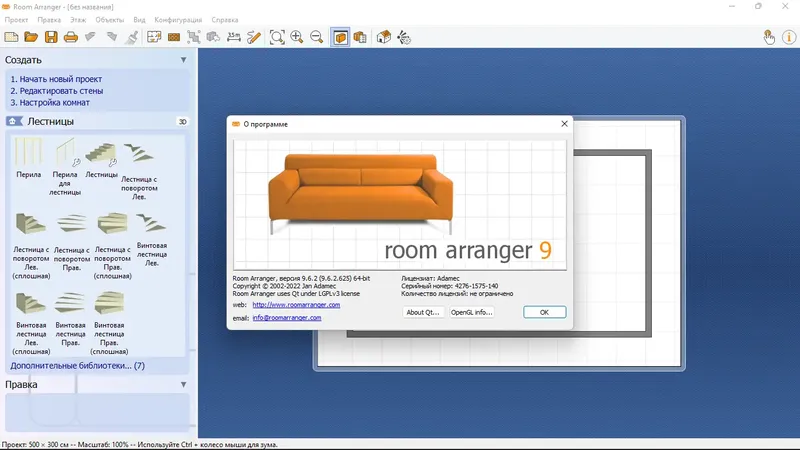Select the 'Перила для лестницы' object
Screen dimensions: 800x450
pos(65,166)
